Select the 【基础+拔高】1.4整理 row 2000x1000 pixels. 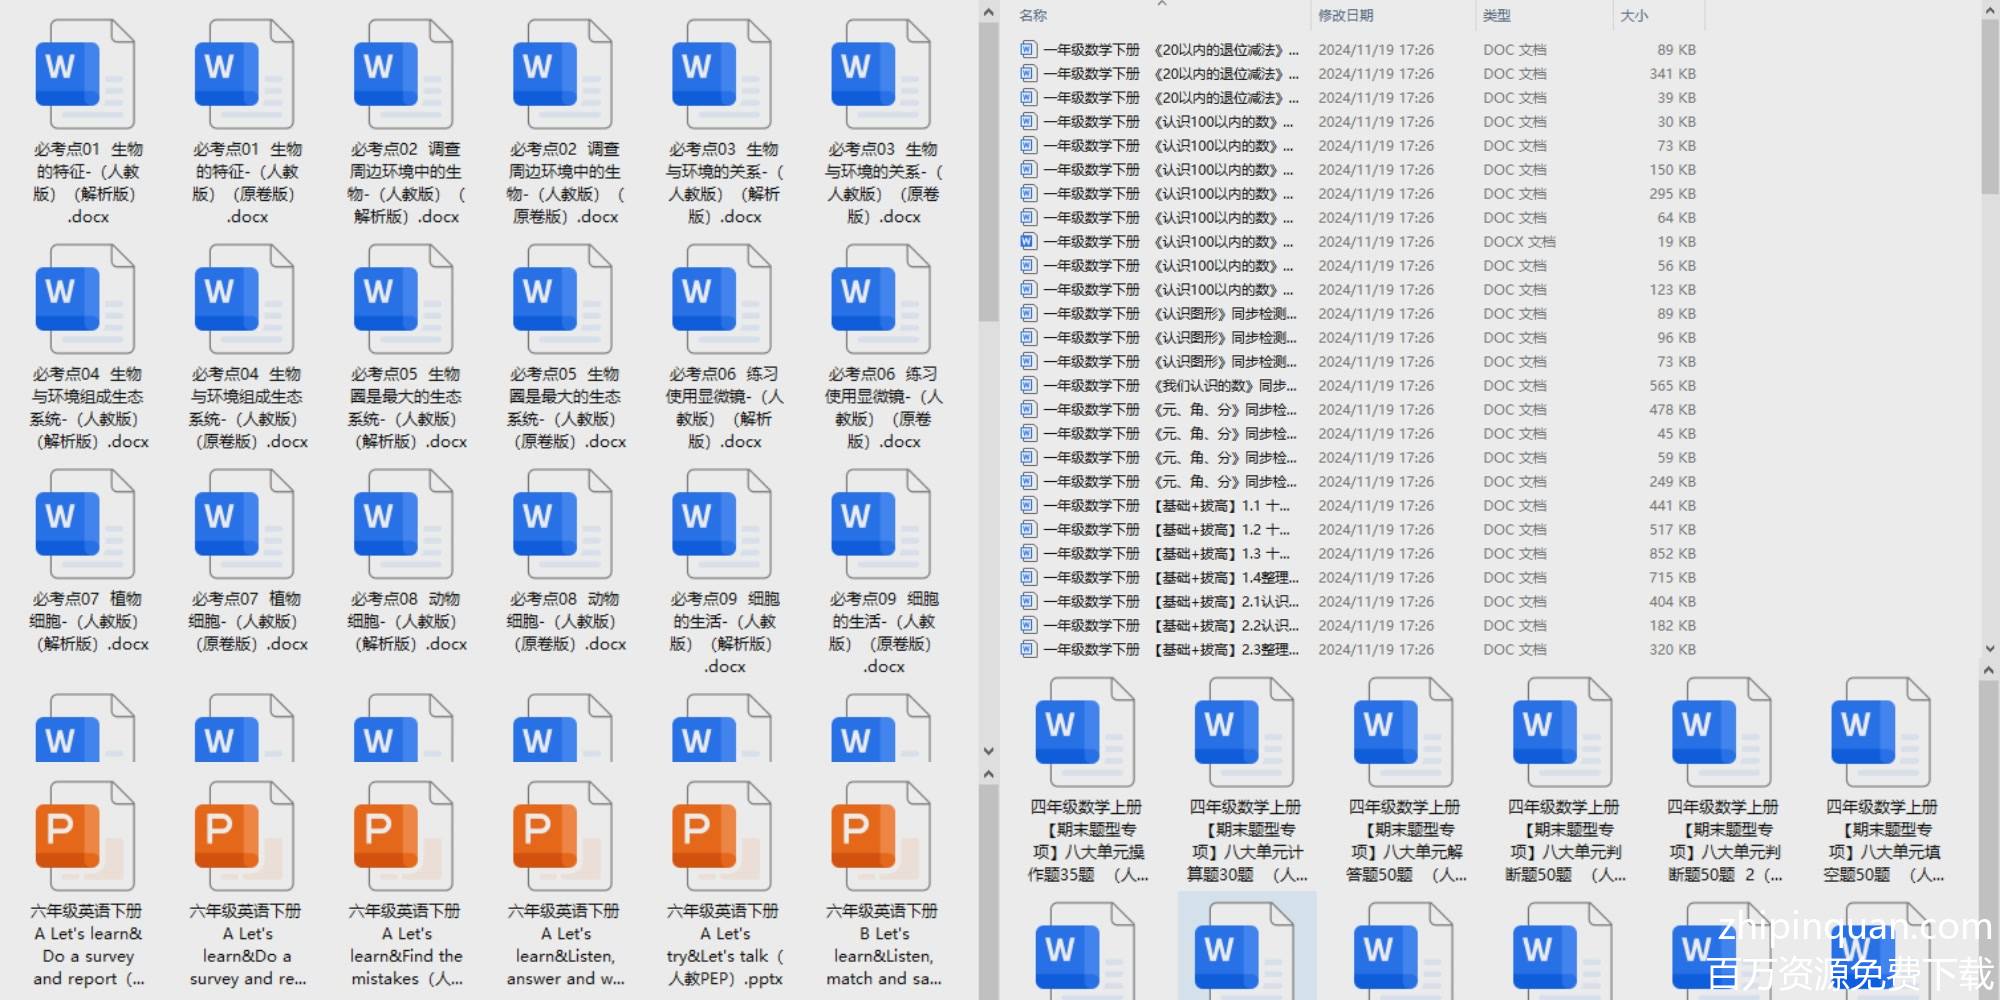click(1358, 578)
